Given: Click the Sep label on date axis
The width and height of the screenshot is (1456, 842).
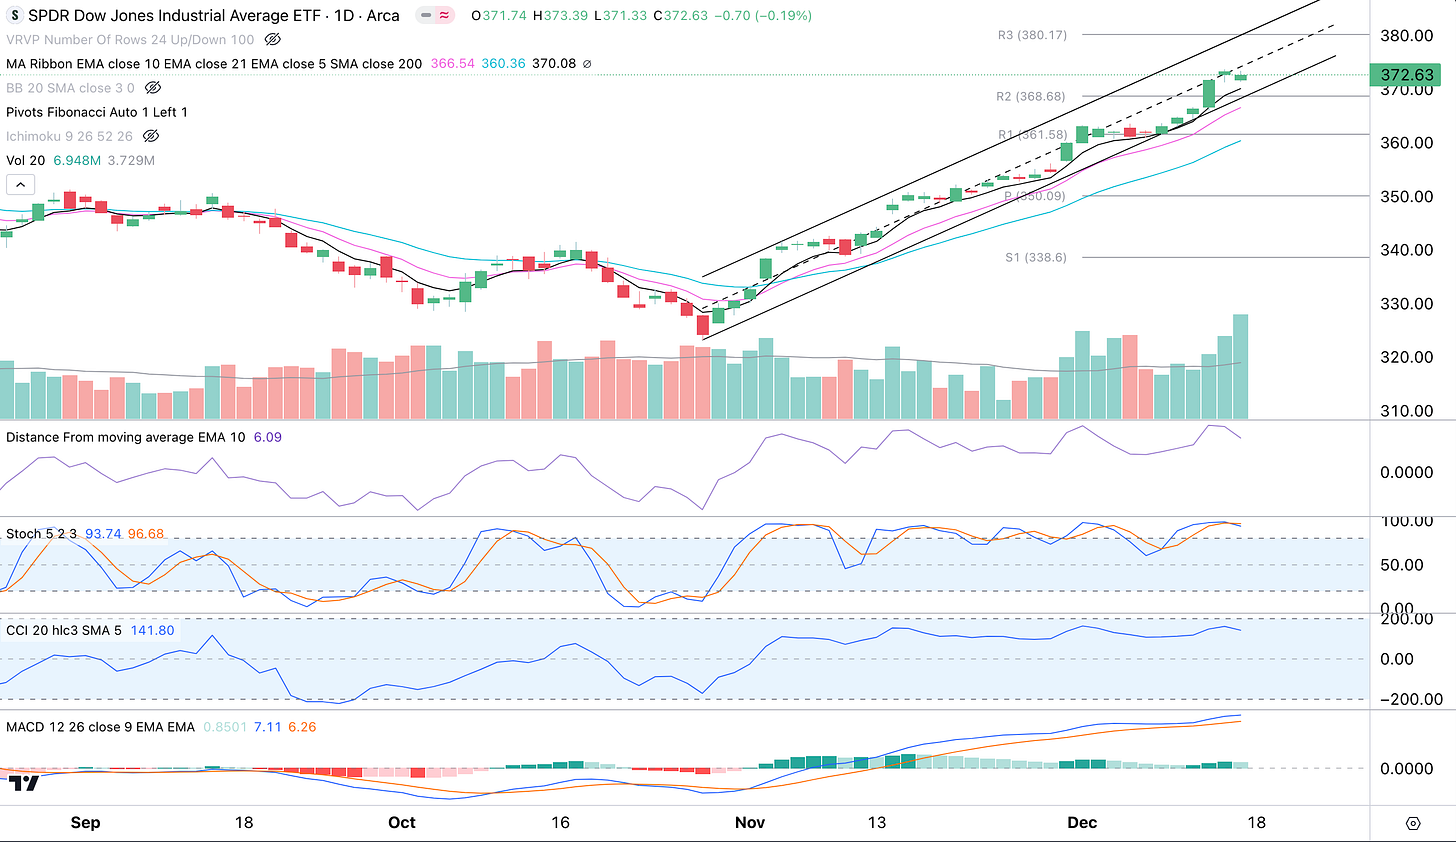Looking at the screenshot, I should tap(85, 823).
